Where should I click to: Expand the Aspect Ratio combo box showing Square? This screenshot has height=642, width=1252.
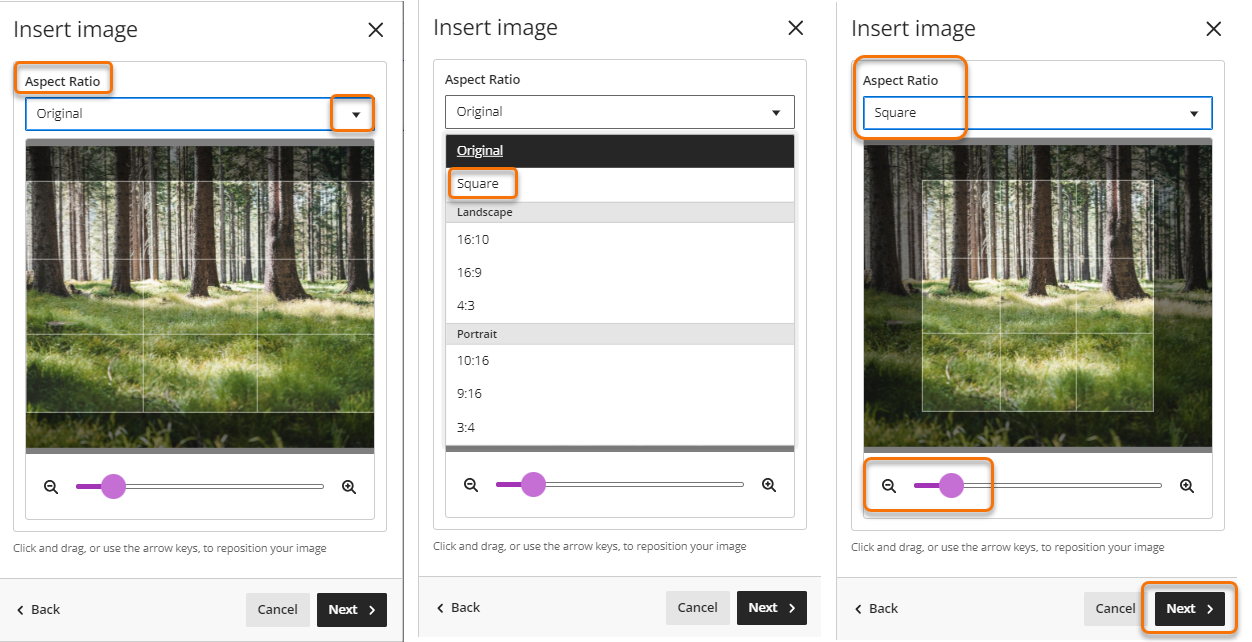tap(1037, 113)
